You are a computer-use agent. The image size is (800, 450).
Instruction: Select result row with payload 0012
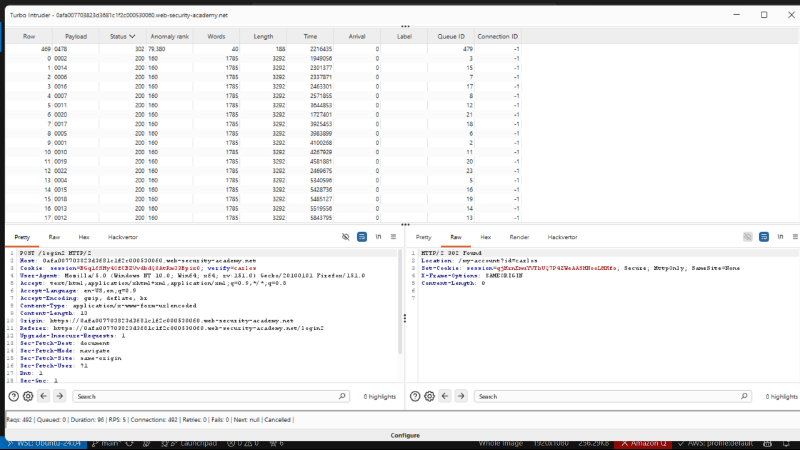point(263,218)
